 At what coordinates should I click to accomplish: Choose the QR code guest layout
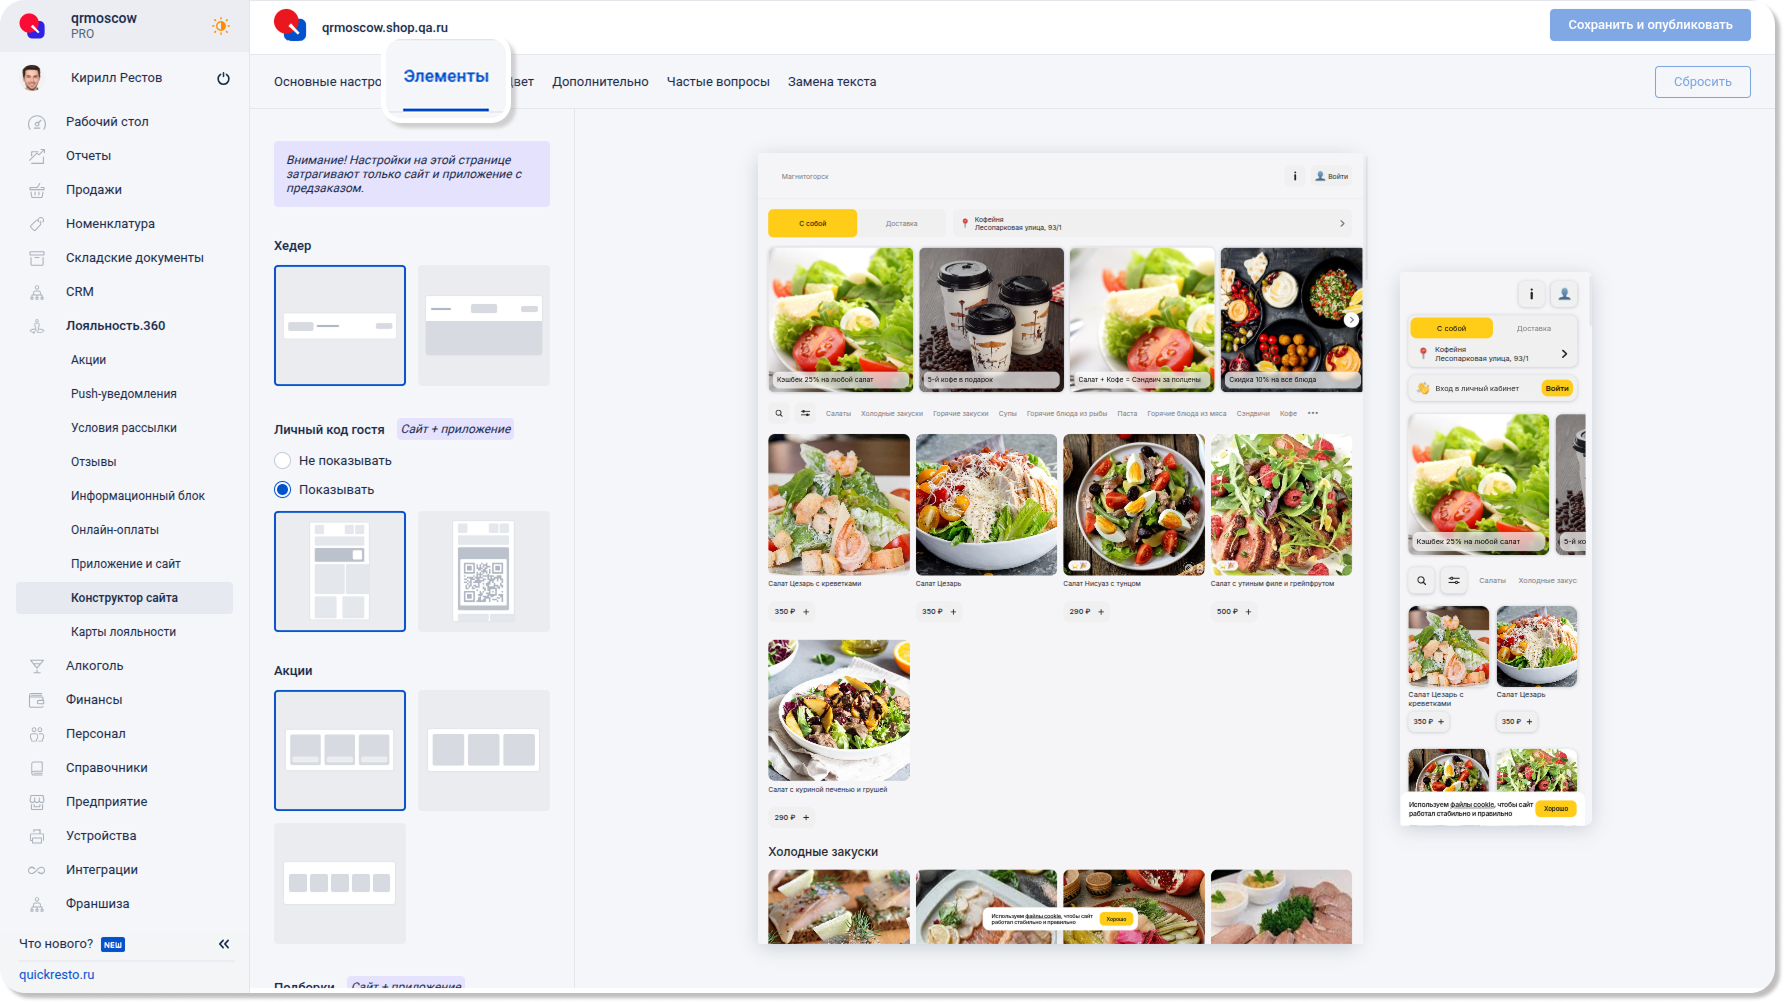pos(483,571)
